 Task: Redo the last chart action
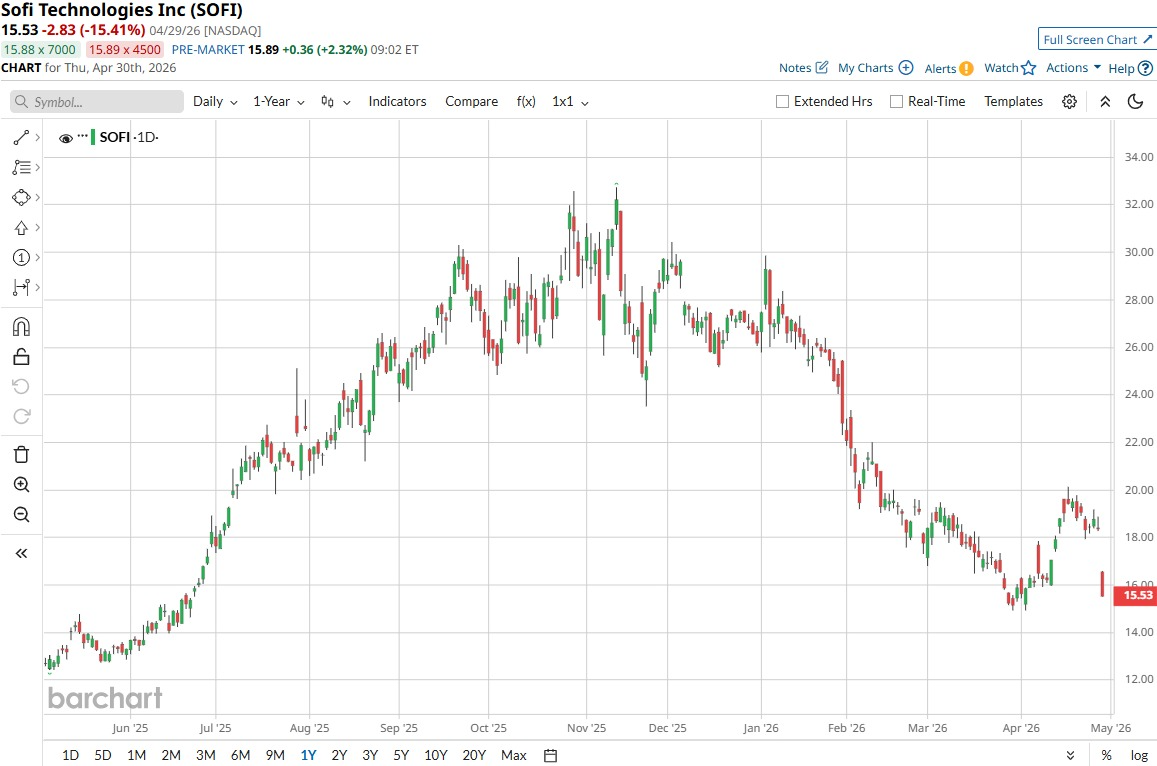(x=21, y=416)
